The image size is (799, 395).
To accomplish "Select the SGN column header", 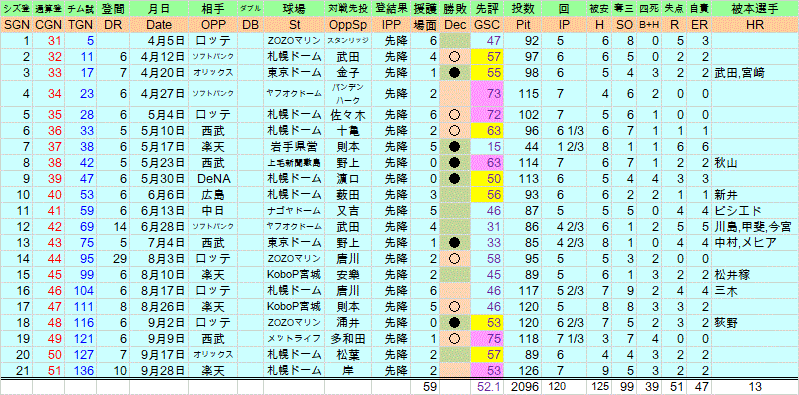I will pyautogui.click(x=16, y=24).
